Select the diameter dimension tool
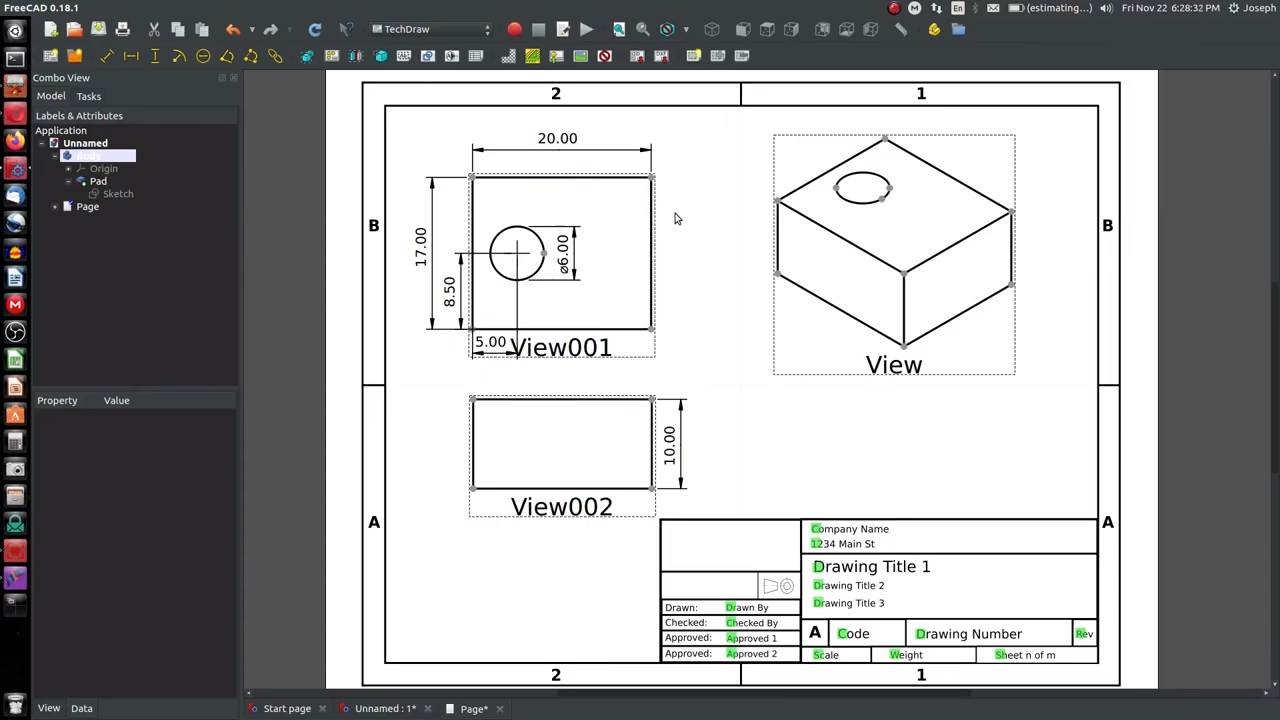Image resolution: width=1280 pixels, height=720 pixels. (203, 56)
